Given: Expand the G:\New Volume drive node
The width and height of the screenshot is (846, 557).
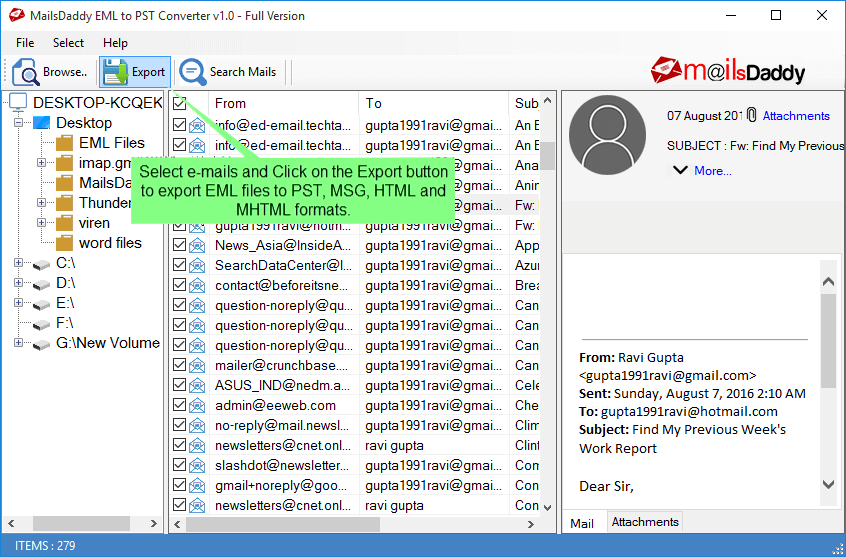Looking at the screenshot, I should pos(18,342).
